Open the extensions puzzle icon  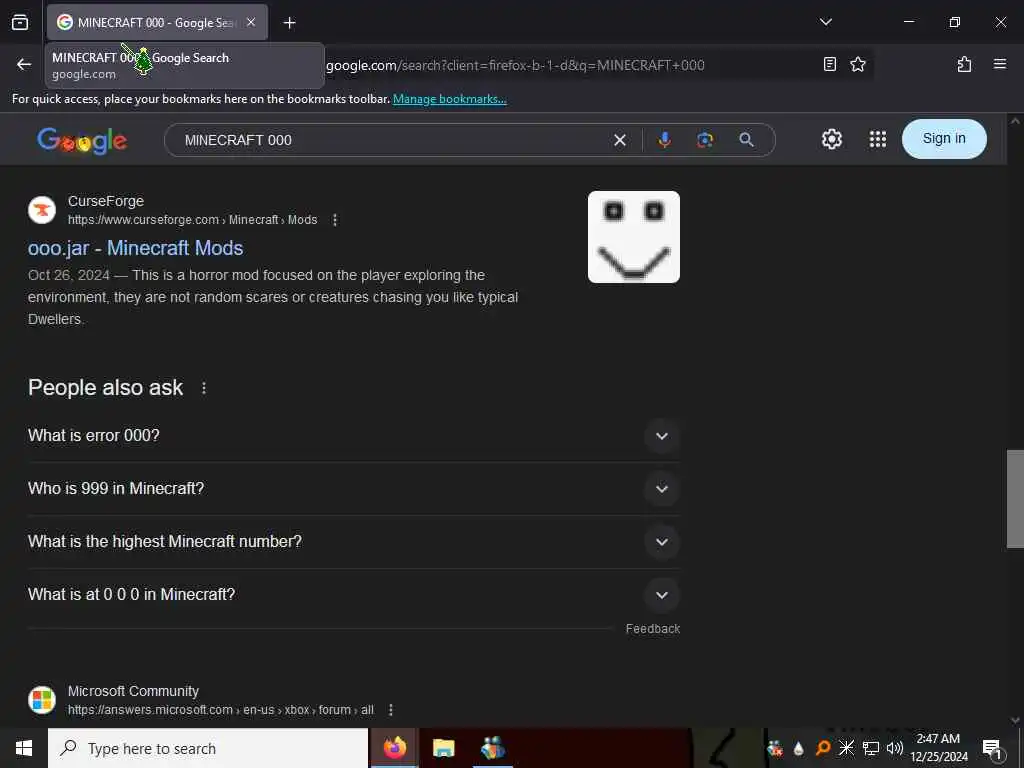(x=965, y=64)
